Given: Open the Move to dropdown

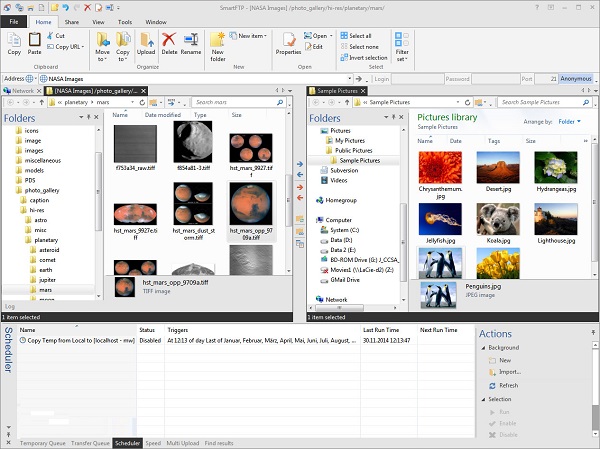Looking at the screenshot, I should tap(102, 45).
